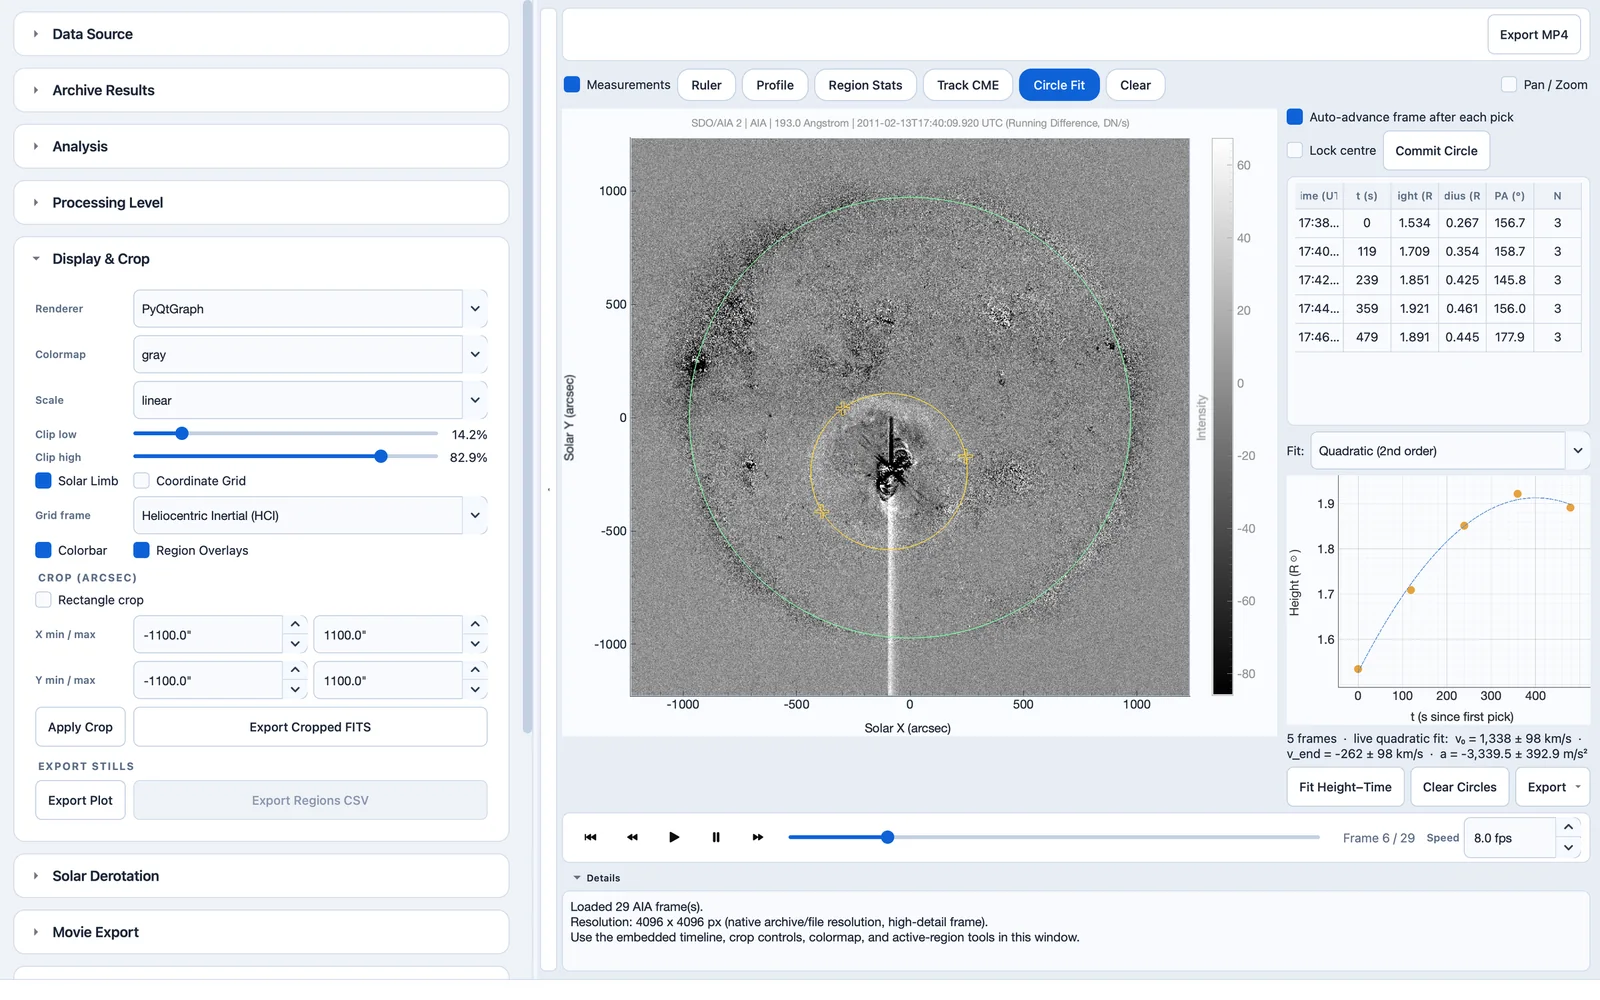This screenshot has height=1000, width=1600.
Task: Jump to the first frame
Action: click(590, 837)
